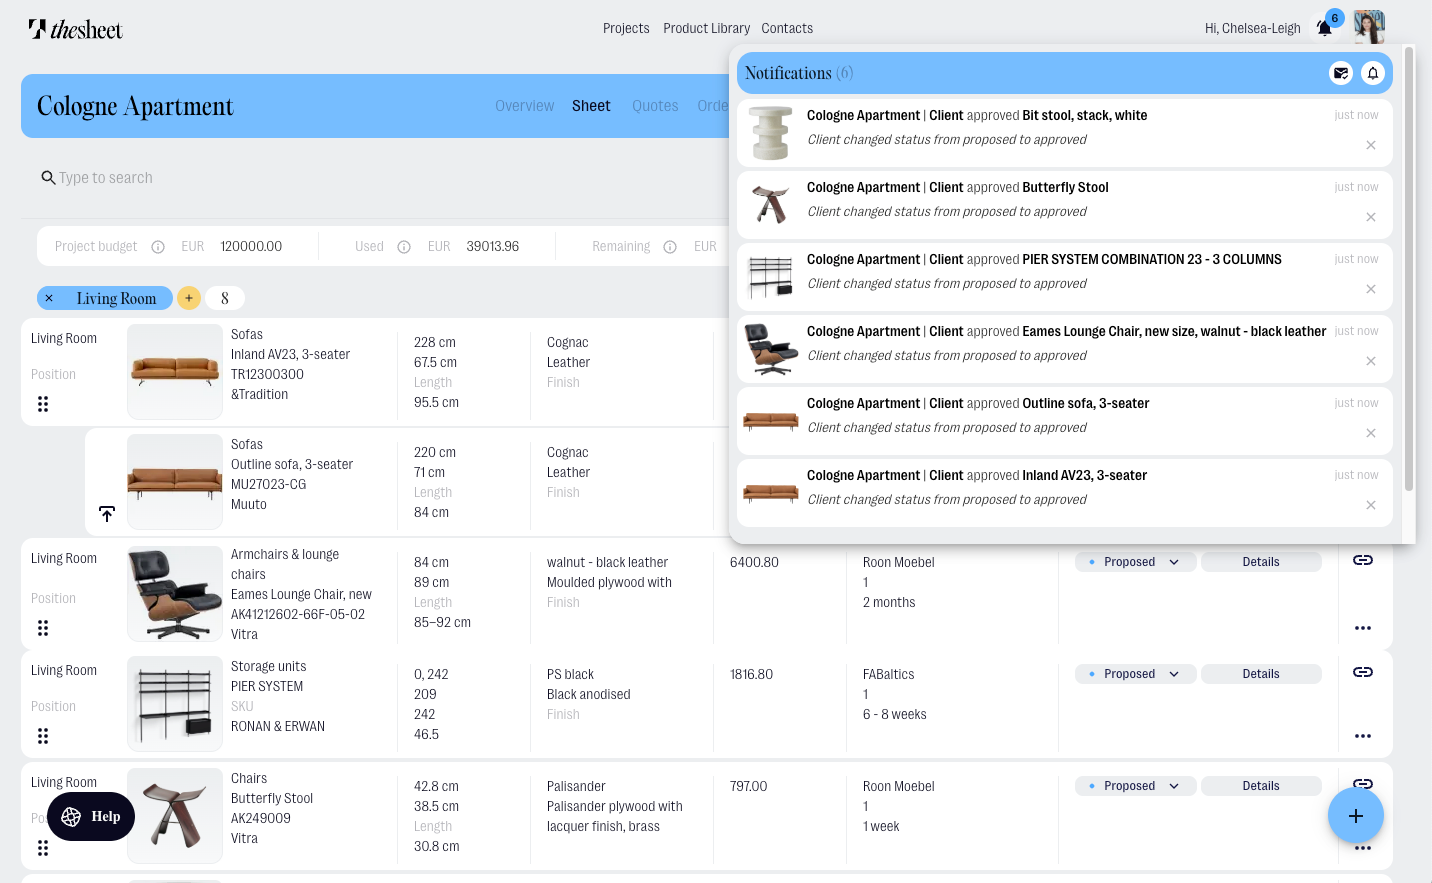Open status dropdown for Eames Lounge Chair
This screenshot has height=883, width=1432.
[x=1136, y=562]
